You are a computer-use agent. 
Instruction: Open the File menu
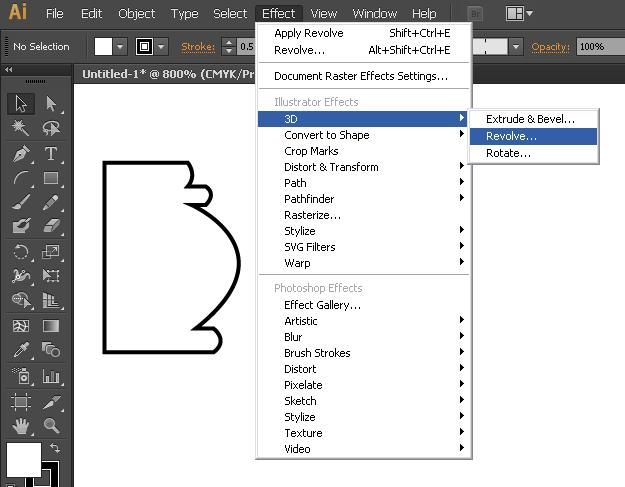tap(55, 14)
